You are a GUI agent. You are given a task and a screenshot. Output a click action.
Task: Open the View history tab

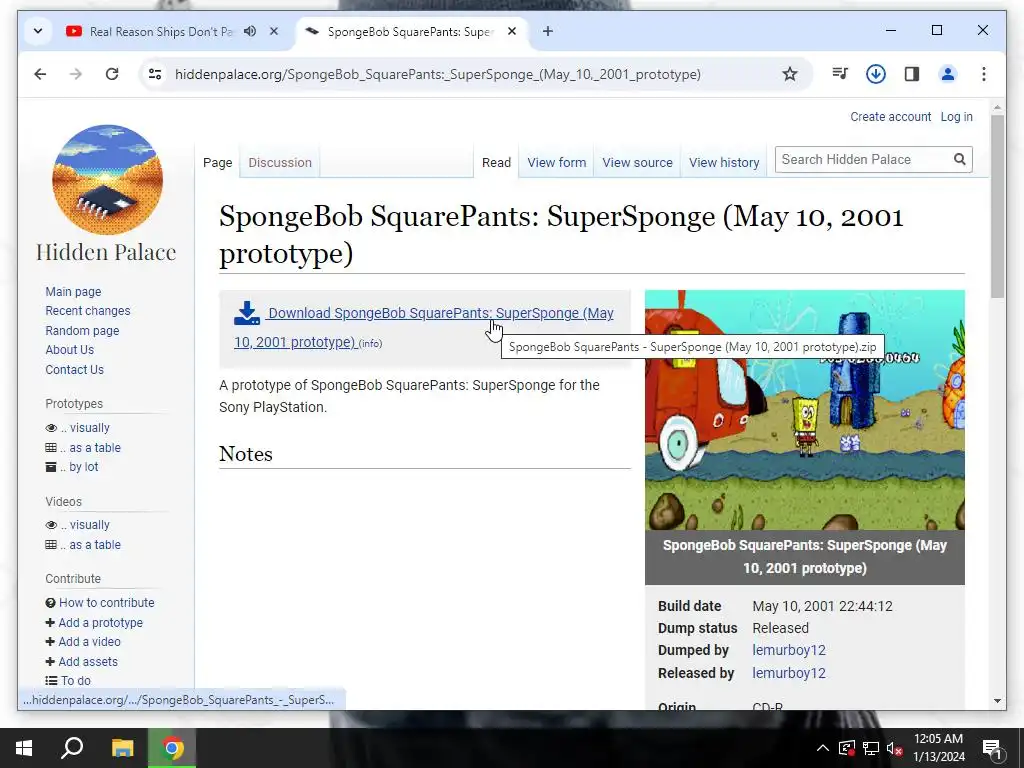coord(724,163)
